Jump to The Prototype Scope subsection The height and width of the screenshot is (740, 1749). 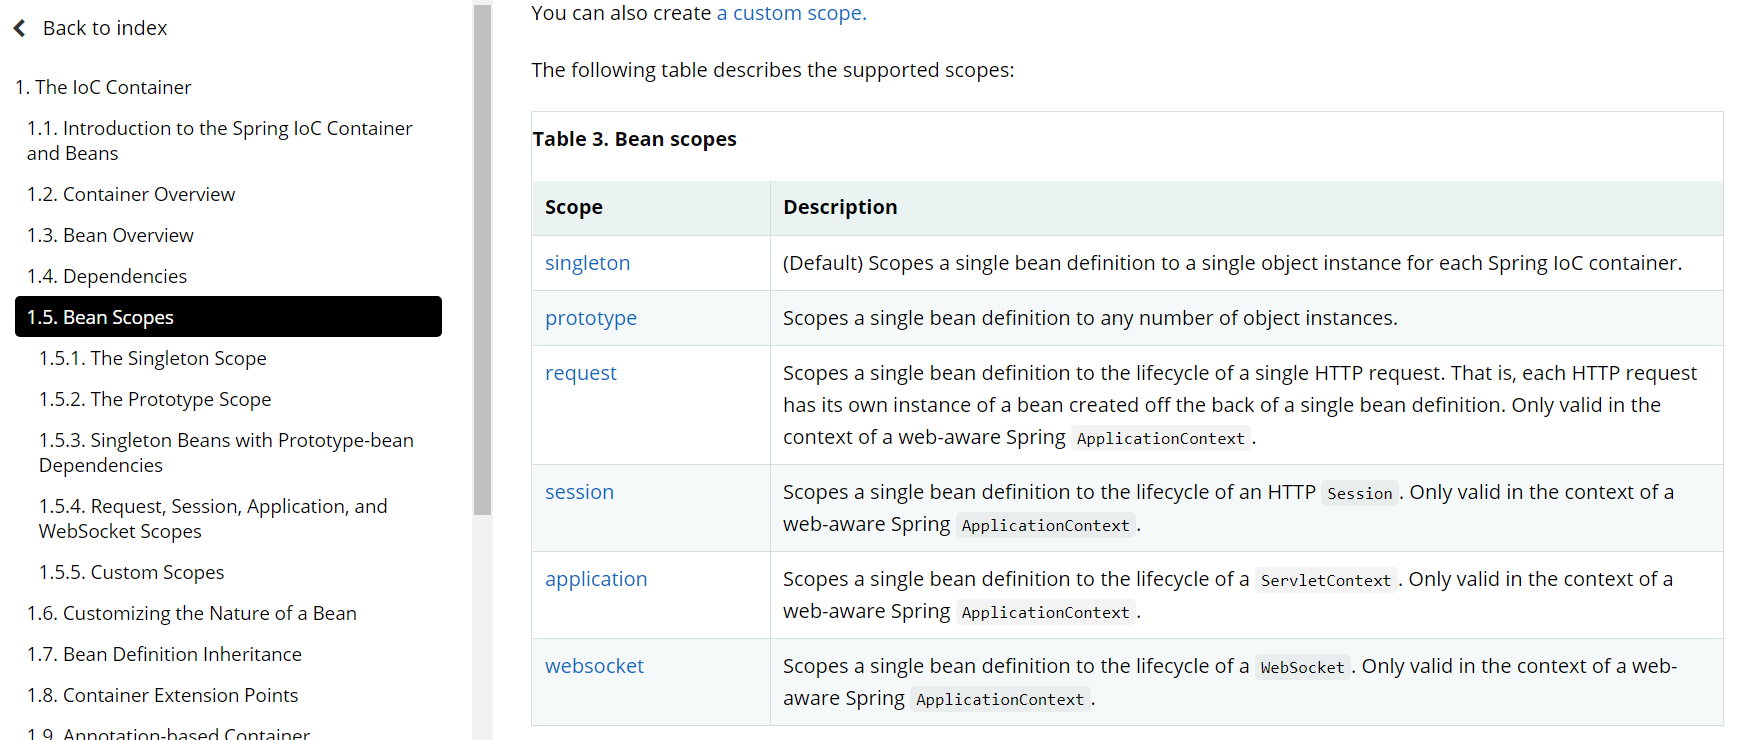tap(155, 399)
